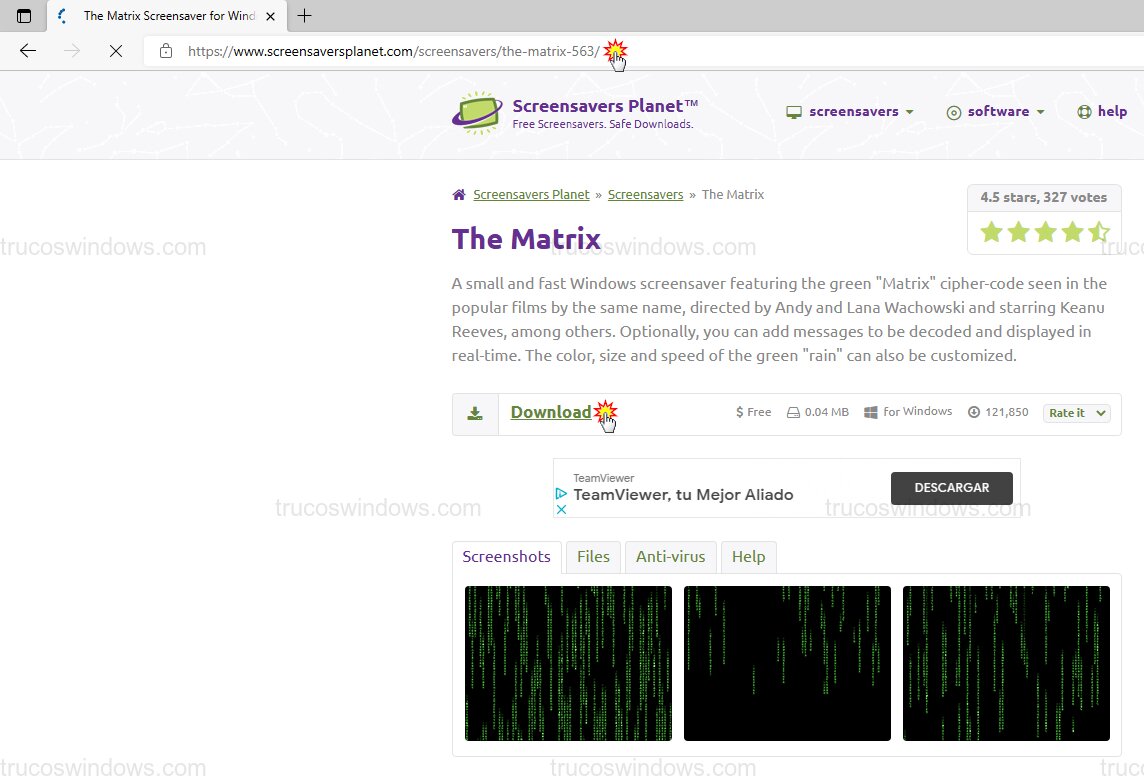Click the download counter icon beside 121,850
Screen dimensions: 1144x778
click(972, 411)
